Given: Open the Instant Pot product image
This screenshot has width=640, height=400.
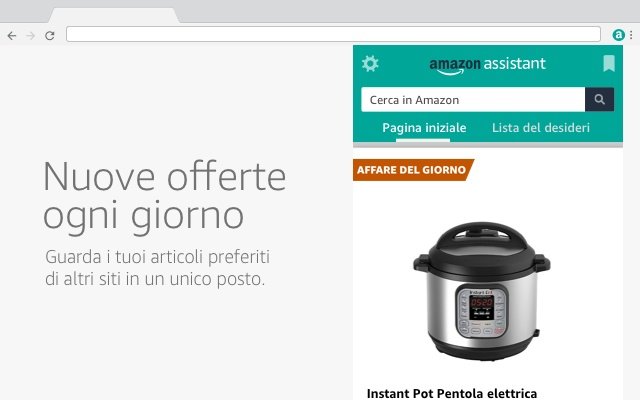Looking at the screenshot, I should 482,291.
